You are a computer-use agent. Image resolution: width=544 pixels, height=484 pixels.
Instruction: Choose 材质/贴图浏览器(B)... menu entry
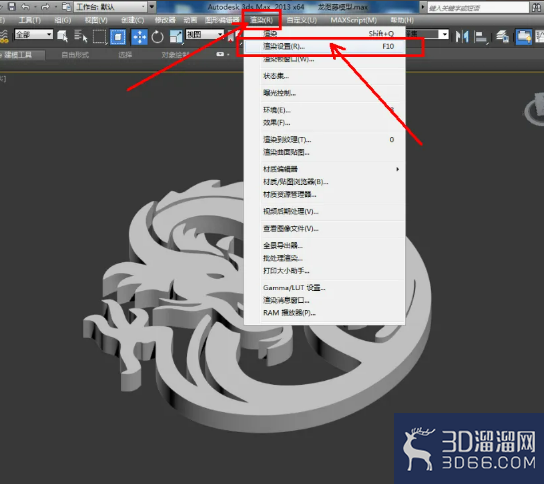pyautogui.click(x=325, y=181)
